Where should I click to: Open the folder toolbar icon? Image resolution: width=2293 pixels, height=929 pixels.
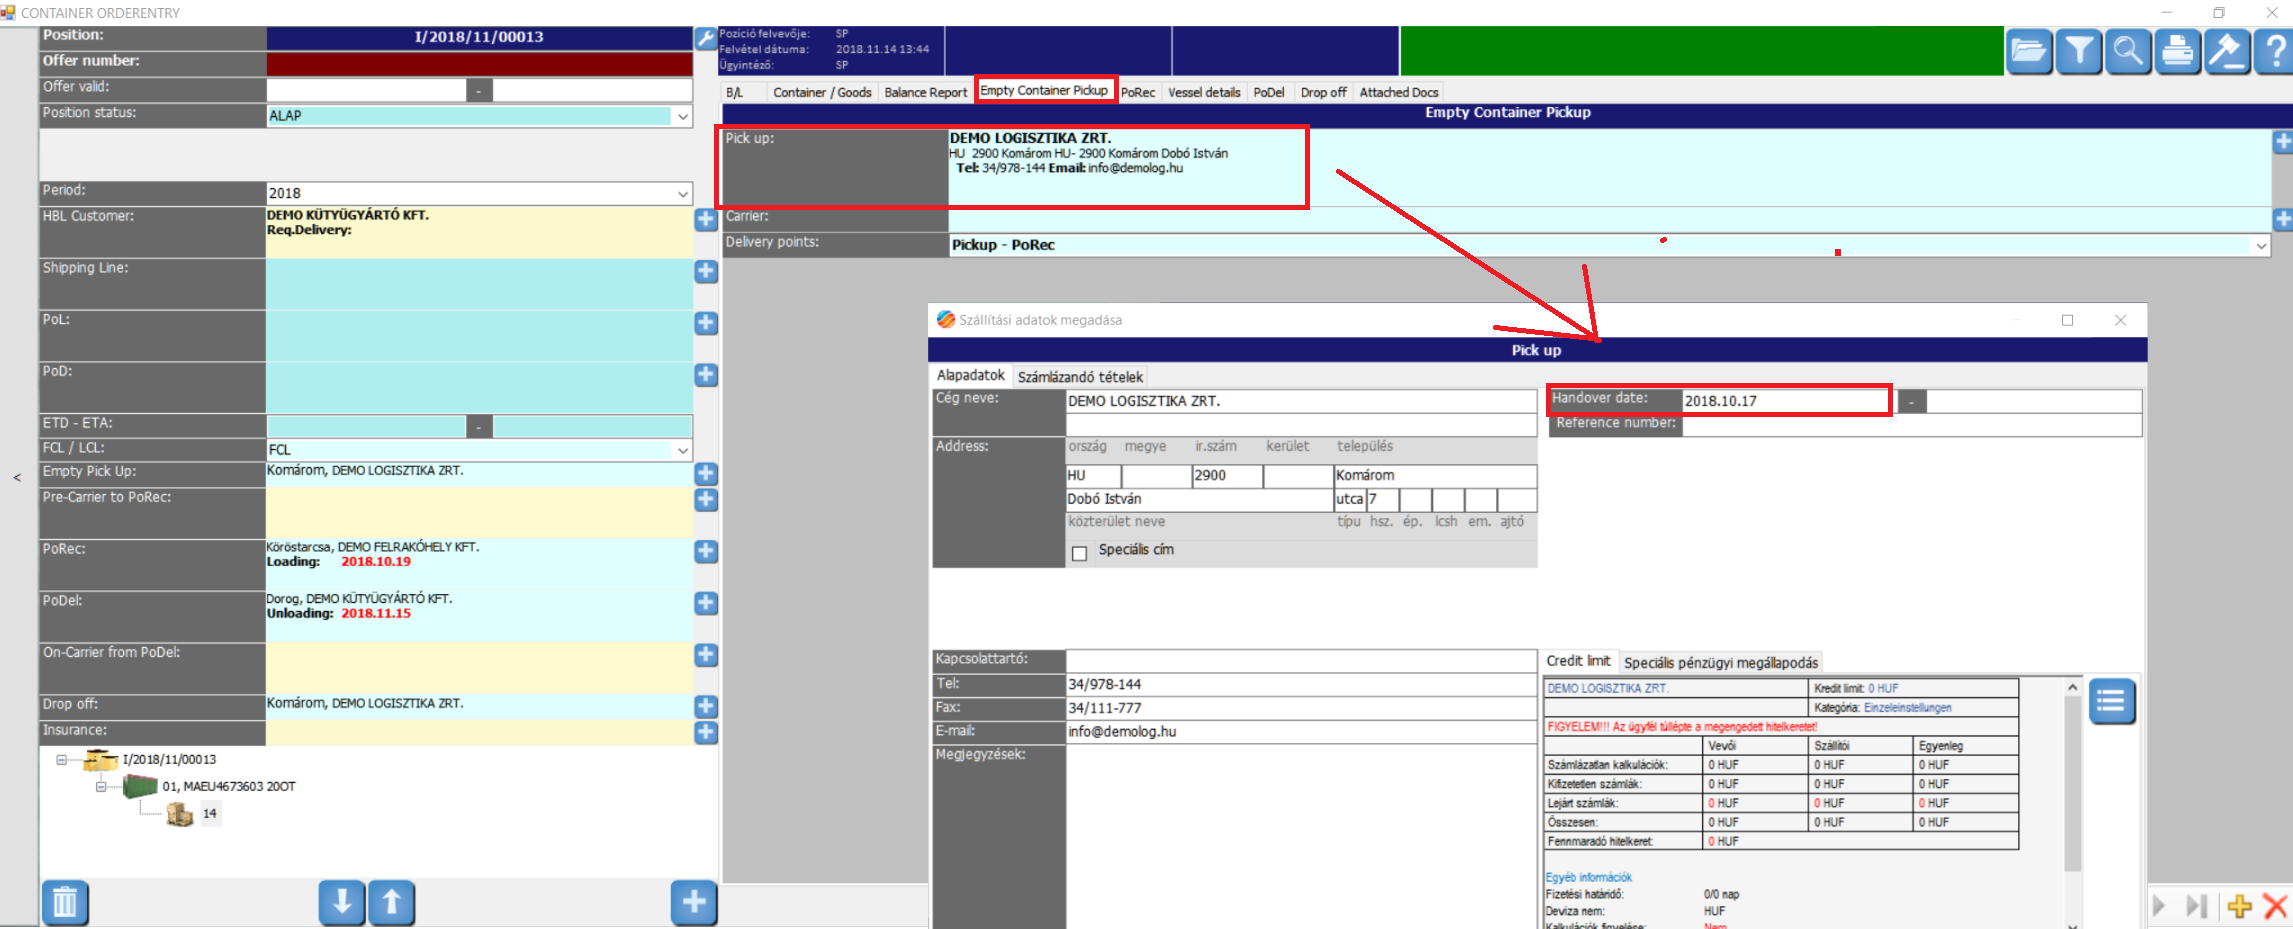[x=2029, y=51]
